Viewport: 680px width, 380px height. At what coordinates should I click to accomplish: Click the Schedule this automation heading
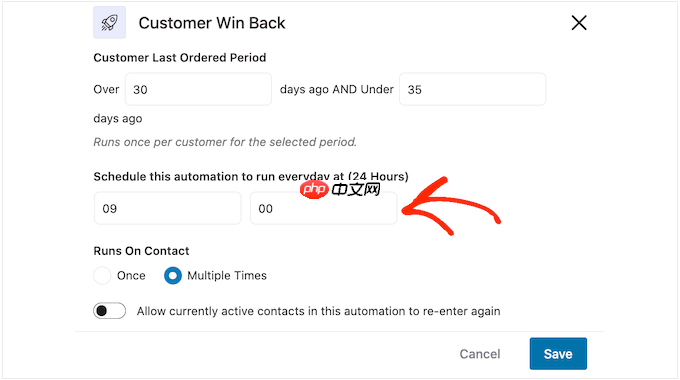tap(251, 177)
